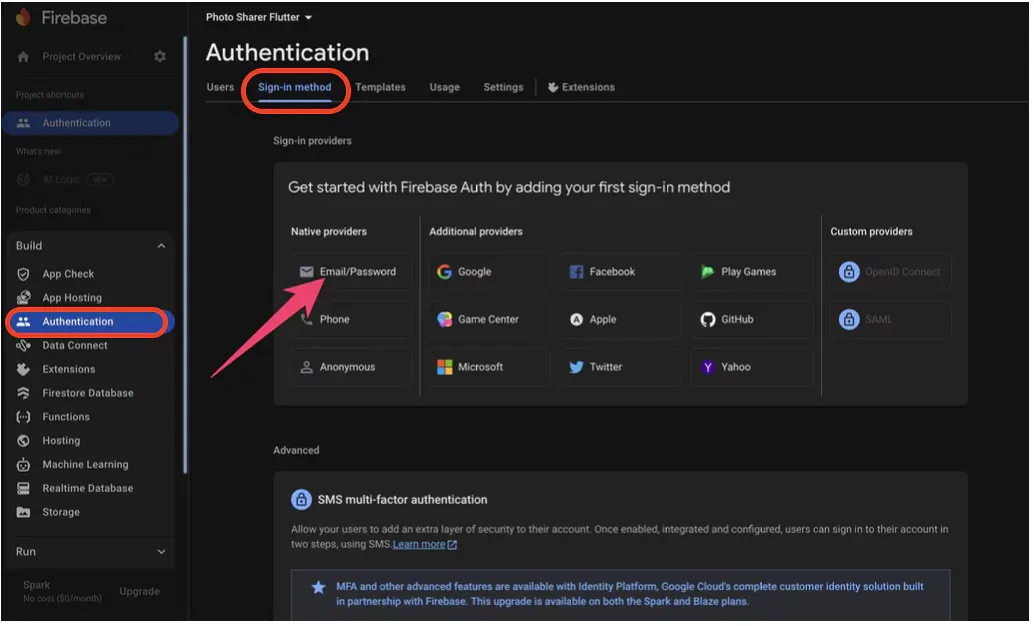Viewport: 1034px width, 626px height.
Task: Open Photo Sharer Flutter project dropdown
Action: (258, 17)
